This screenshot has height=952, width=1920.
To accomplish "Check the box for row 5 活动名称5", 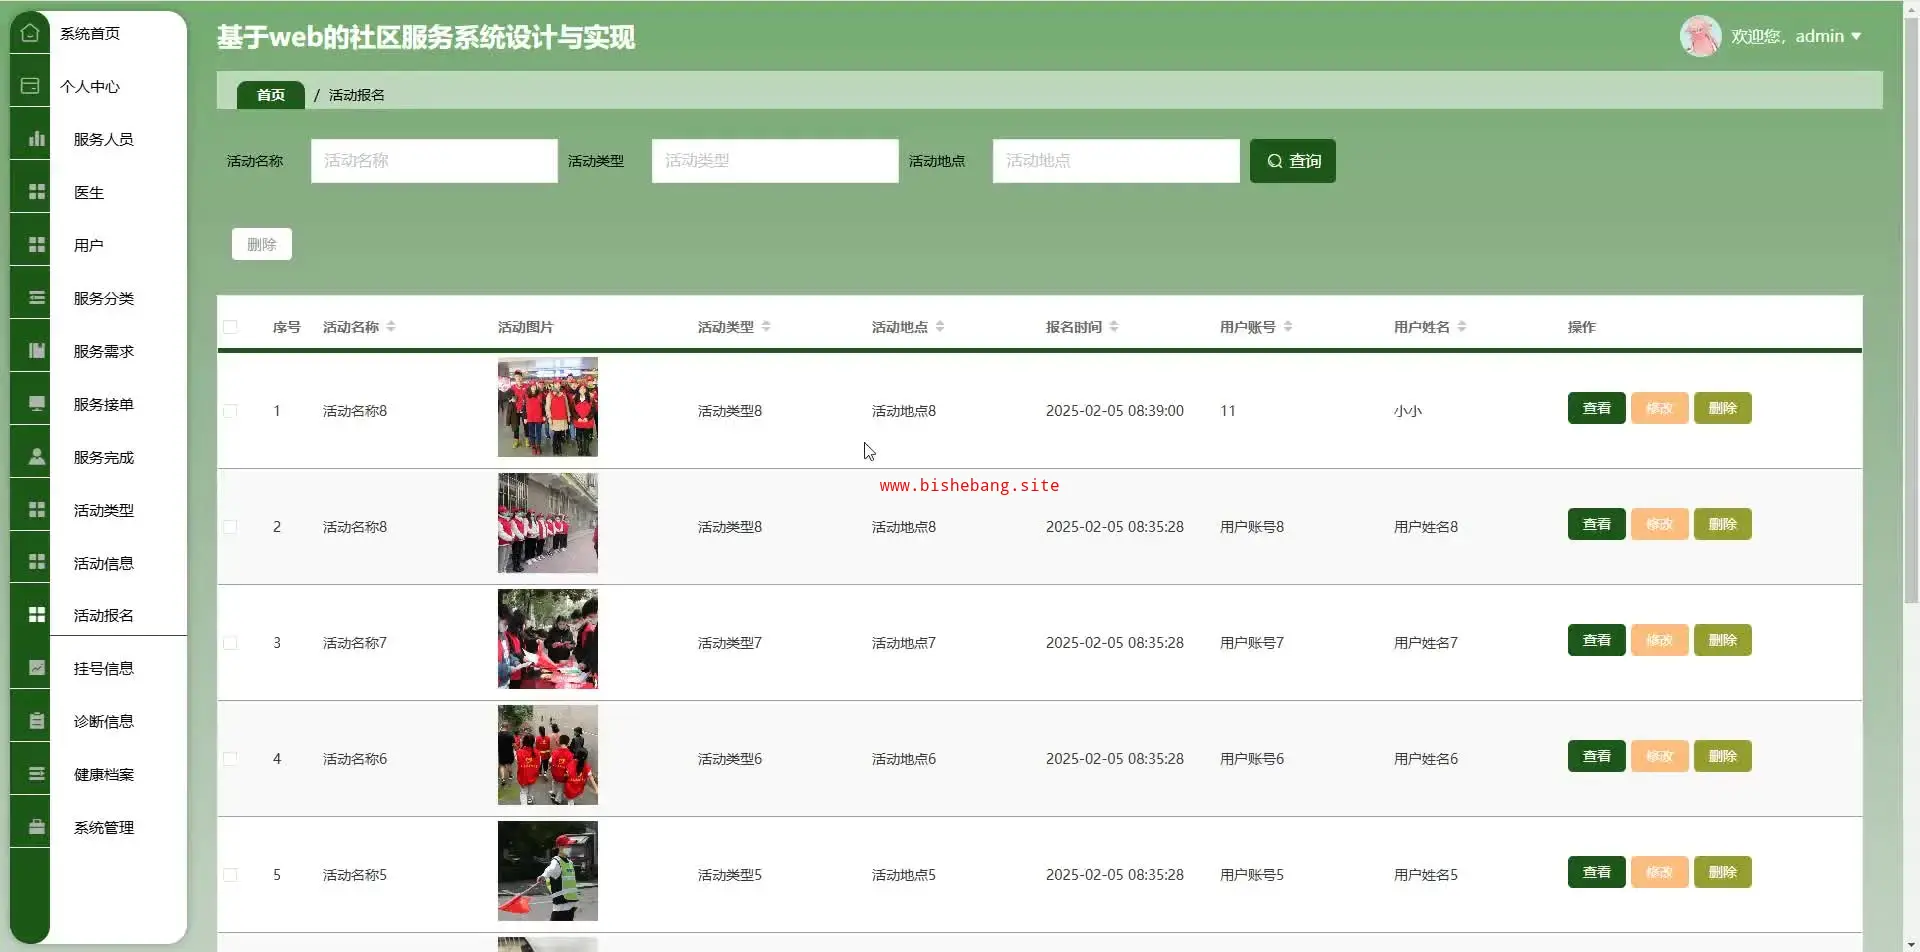I will coord(230,875).
